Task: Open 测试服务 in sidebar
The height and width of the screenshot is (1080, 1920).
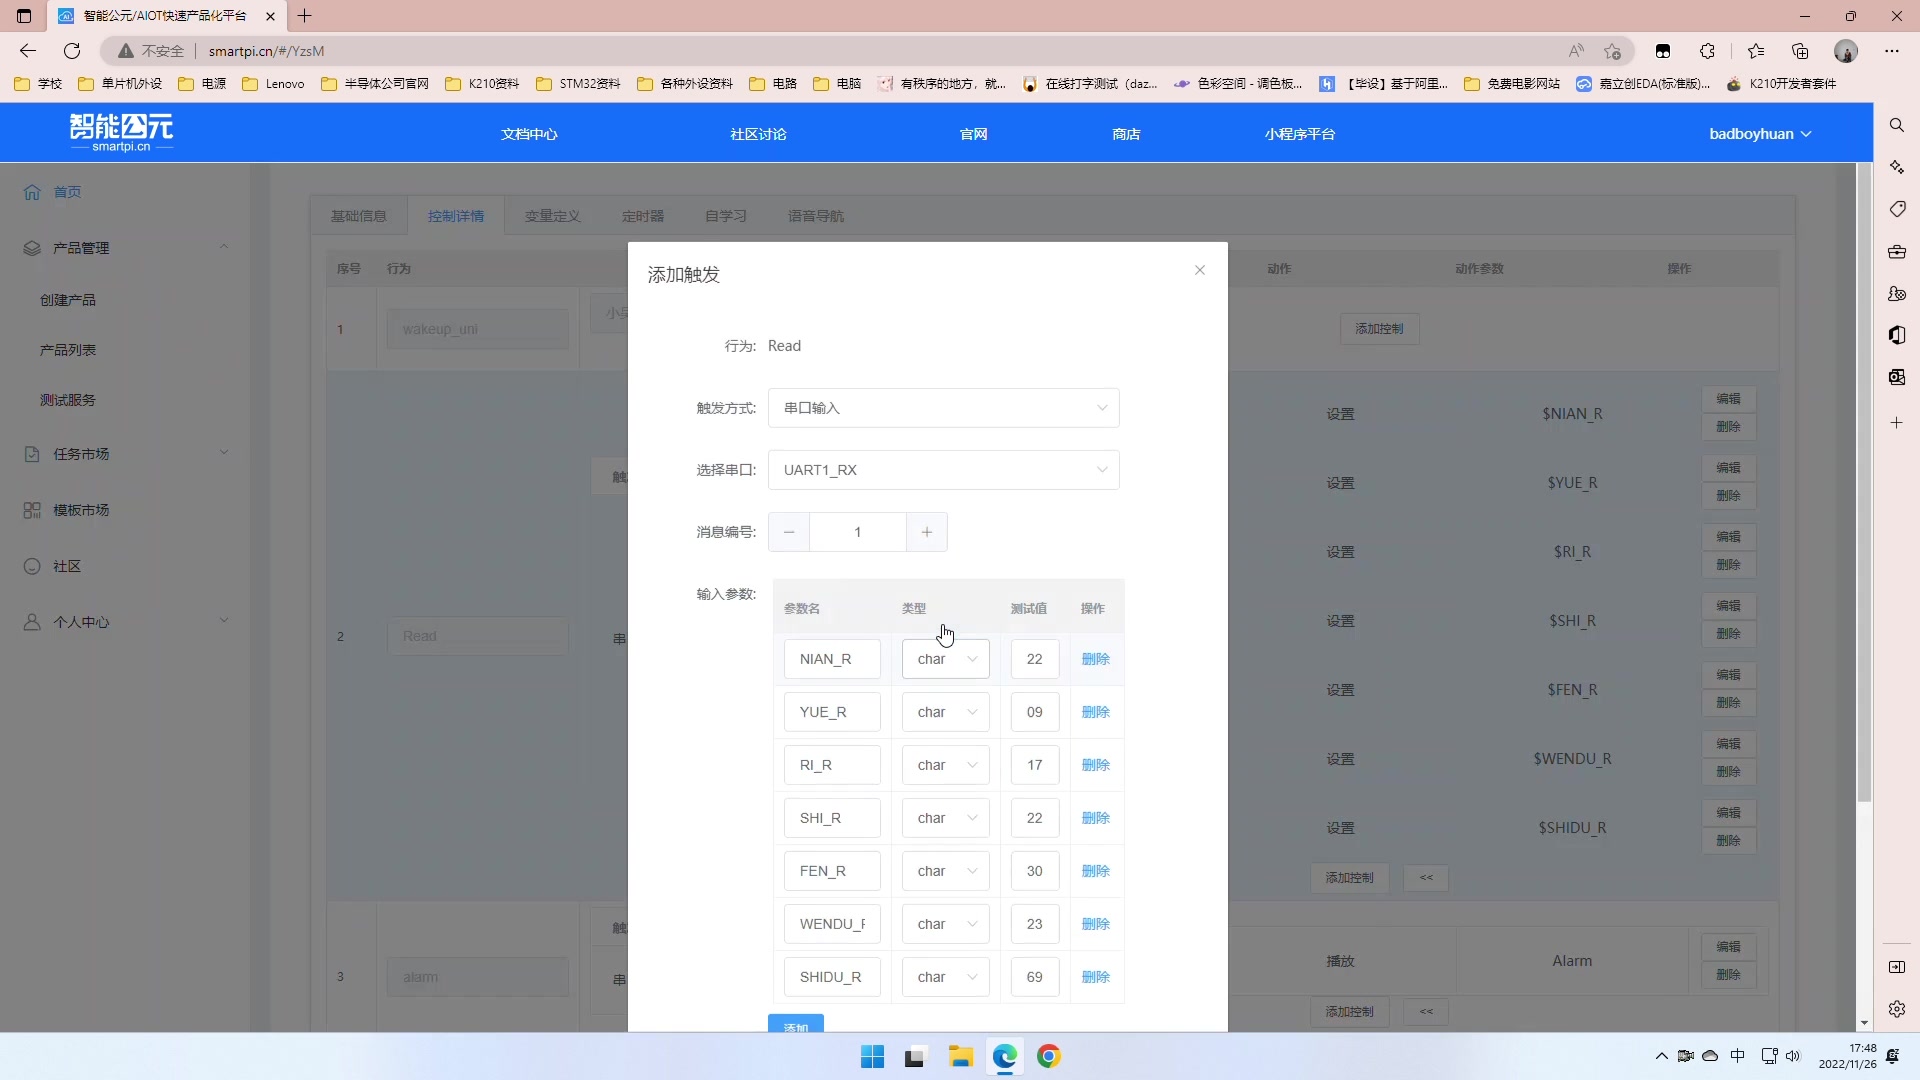Action: click(x=68, y=400)
